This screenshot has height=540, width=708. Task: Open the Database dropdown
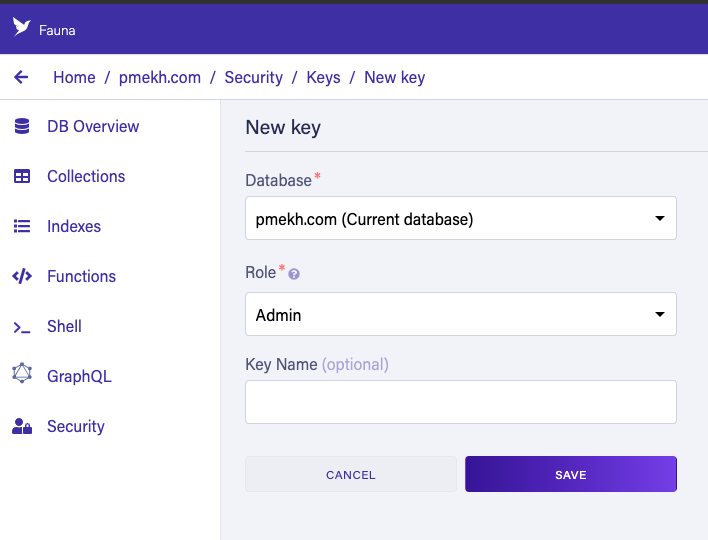pyautogui.click(x=461, y=218)
